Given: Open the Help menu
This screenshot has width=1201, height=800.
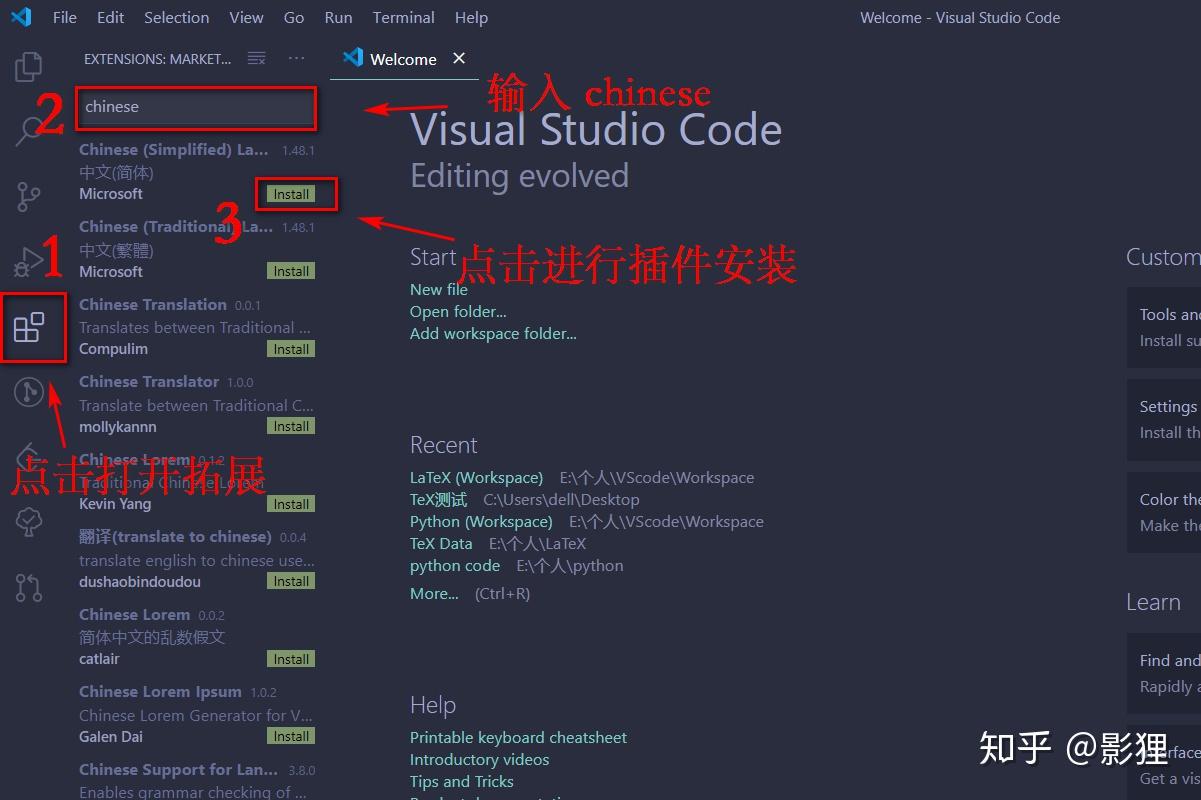Looking at the screenshot, I should pyautogui.click(x=471, y=17).
